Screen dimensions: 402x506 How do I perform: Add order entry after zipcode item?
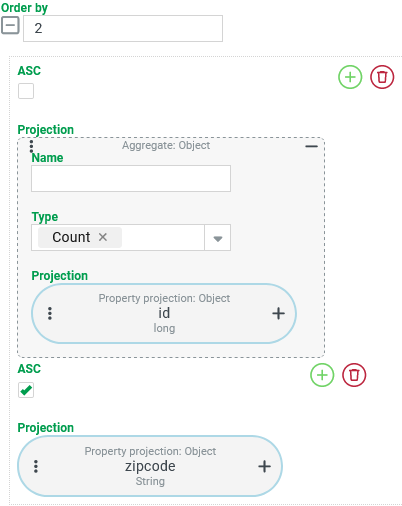(x=322, y=375)
